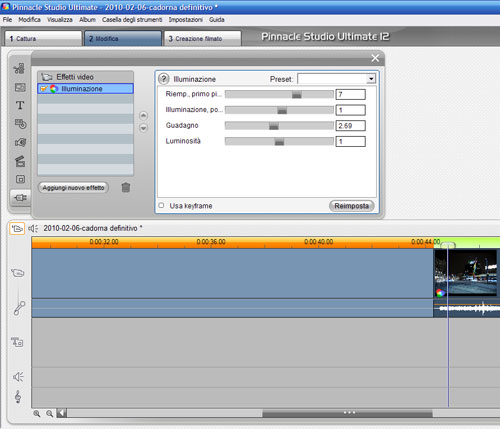The image size is (500, 429).
Task: Click the effect icon on the video clip
Action: 440,293
